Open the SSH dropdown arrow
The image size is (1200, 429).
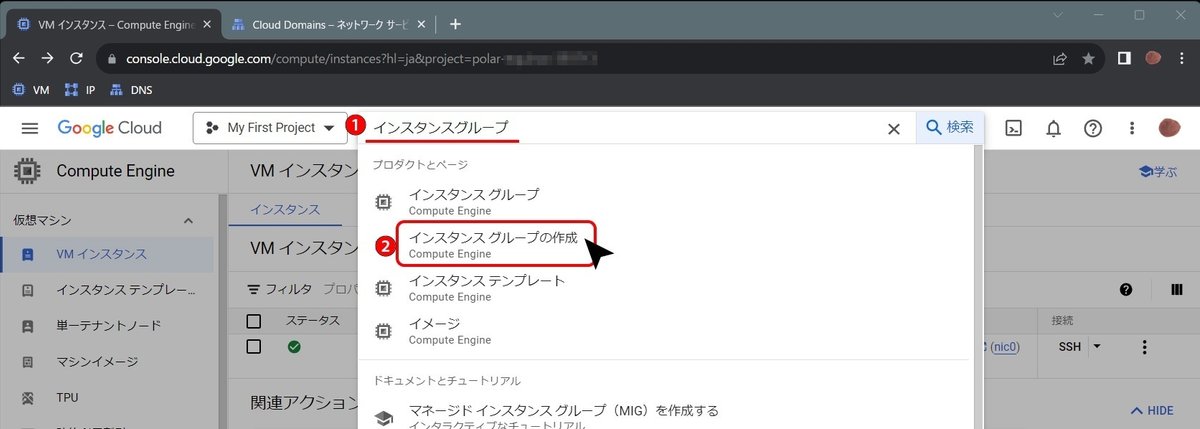[x=1097, y=346]
